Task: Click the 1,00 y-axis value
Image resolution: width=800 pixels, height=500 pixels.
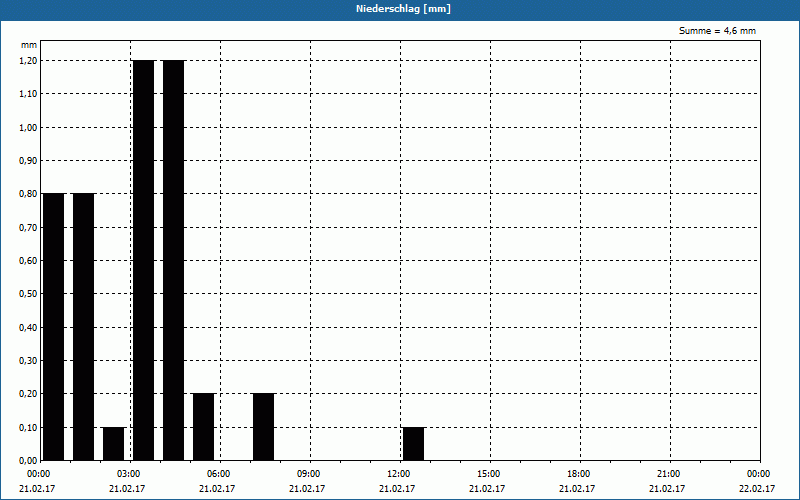Action: (28, 128)
